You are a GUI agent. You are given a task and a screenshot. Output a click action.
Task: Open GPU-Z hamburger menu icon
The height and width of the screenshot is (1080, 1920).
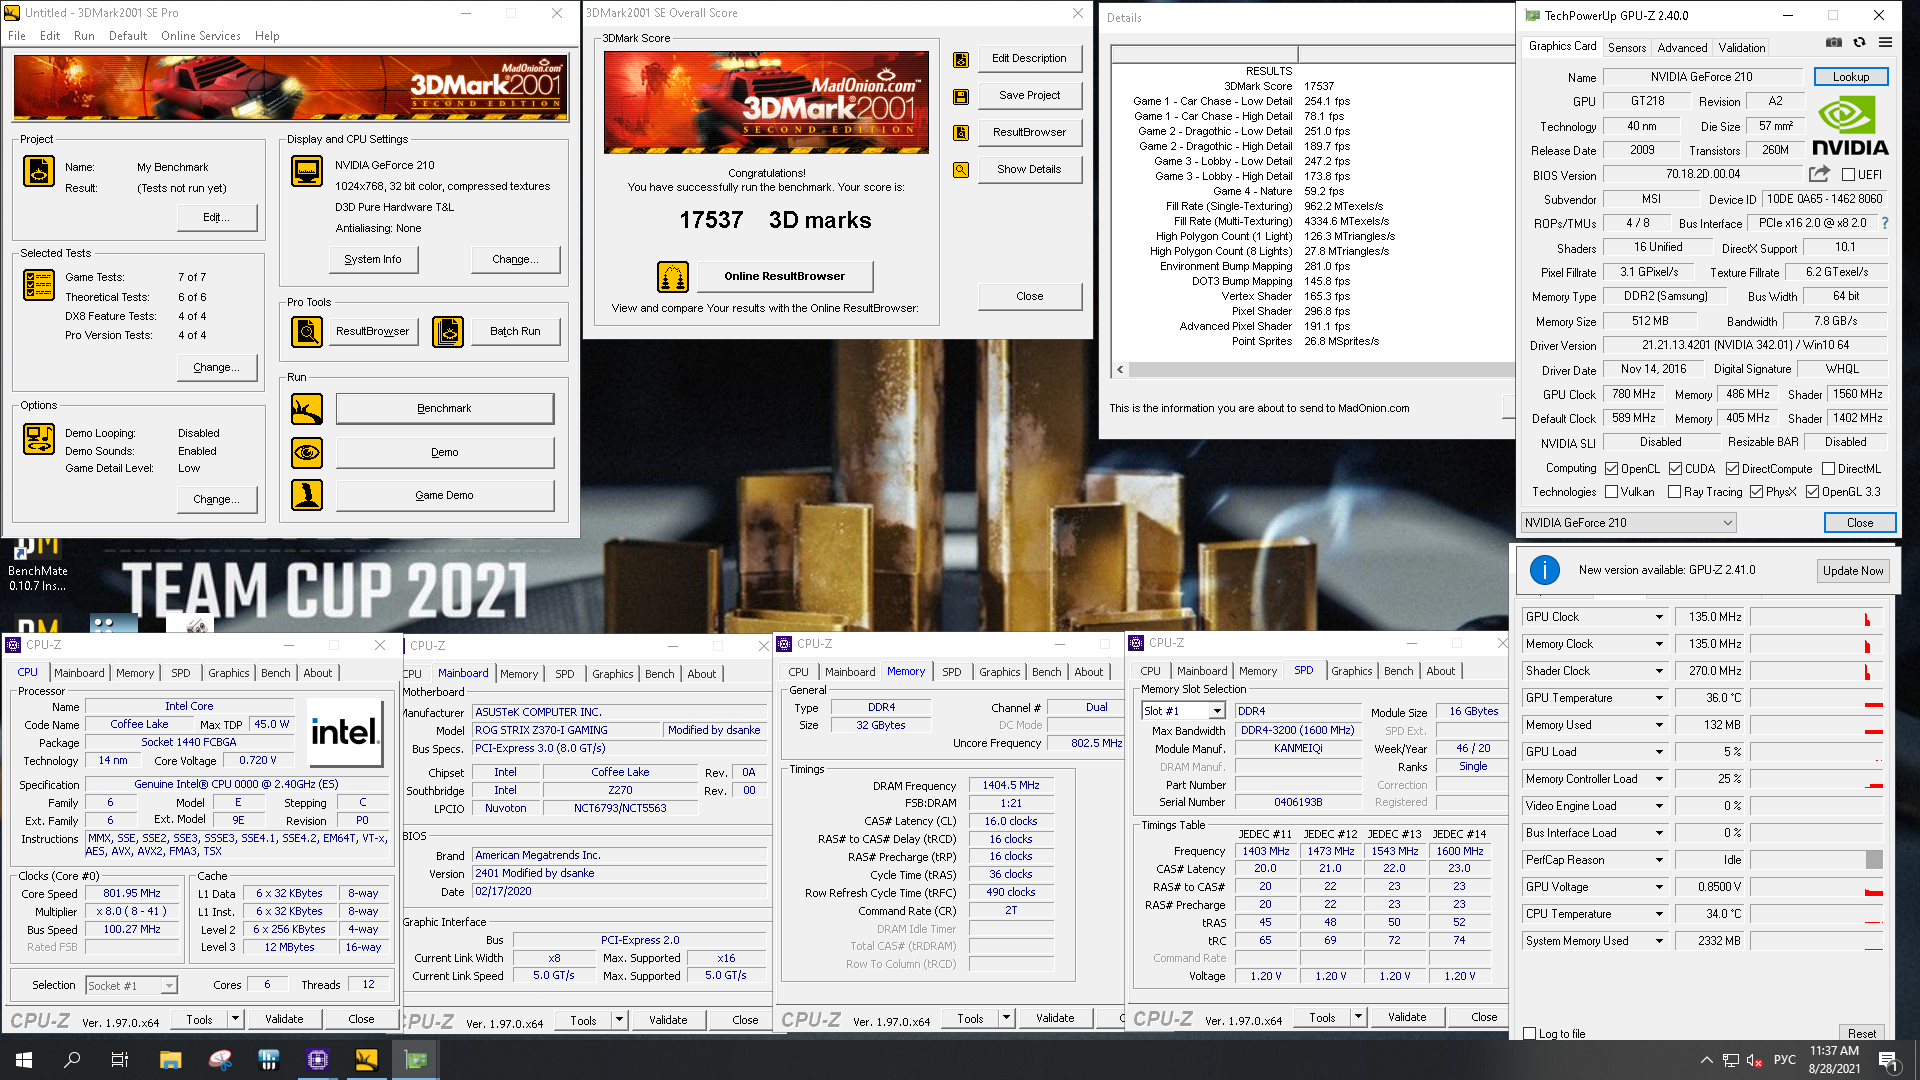tap(1885, 42)
